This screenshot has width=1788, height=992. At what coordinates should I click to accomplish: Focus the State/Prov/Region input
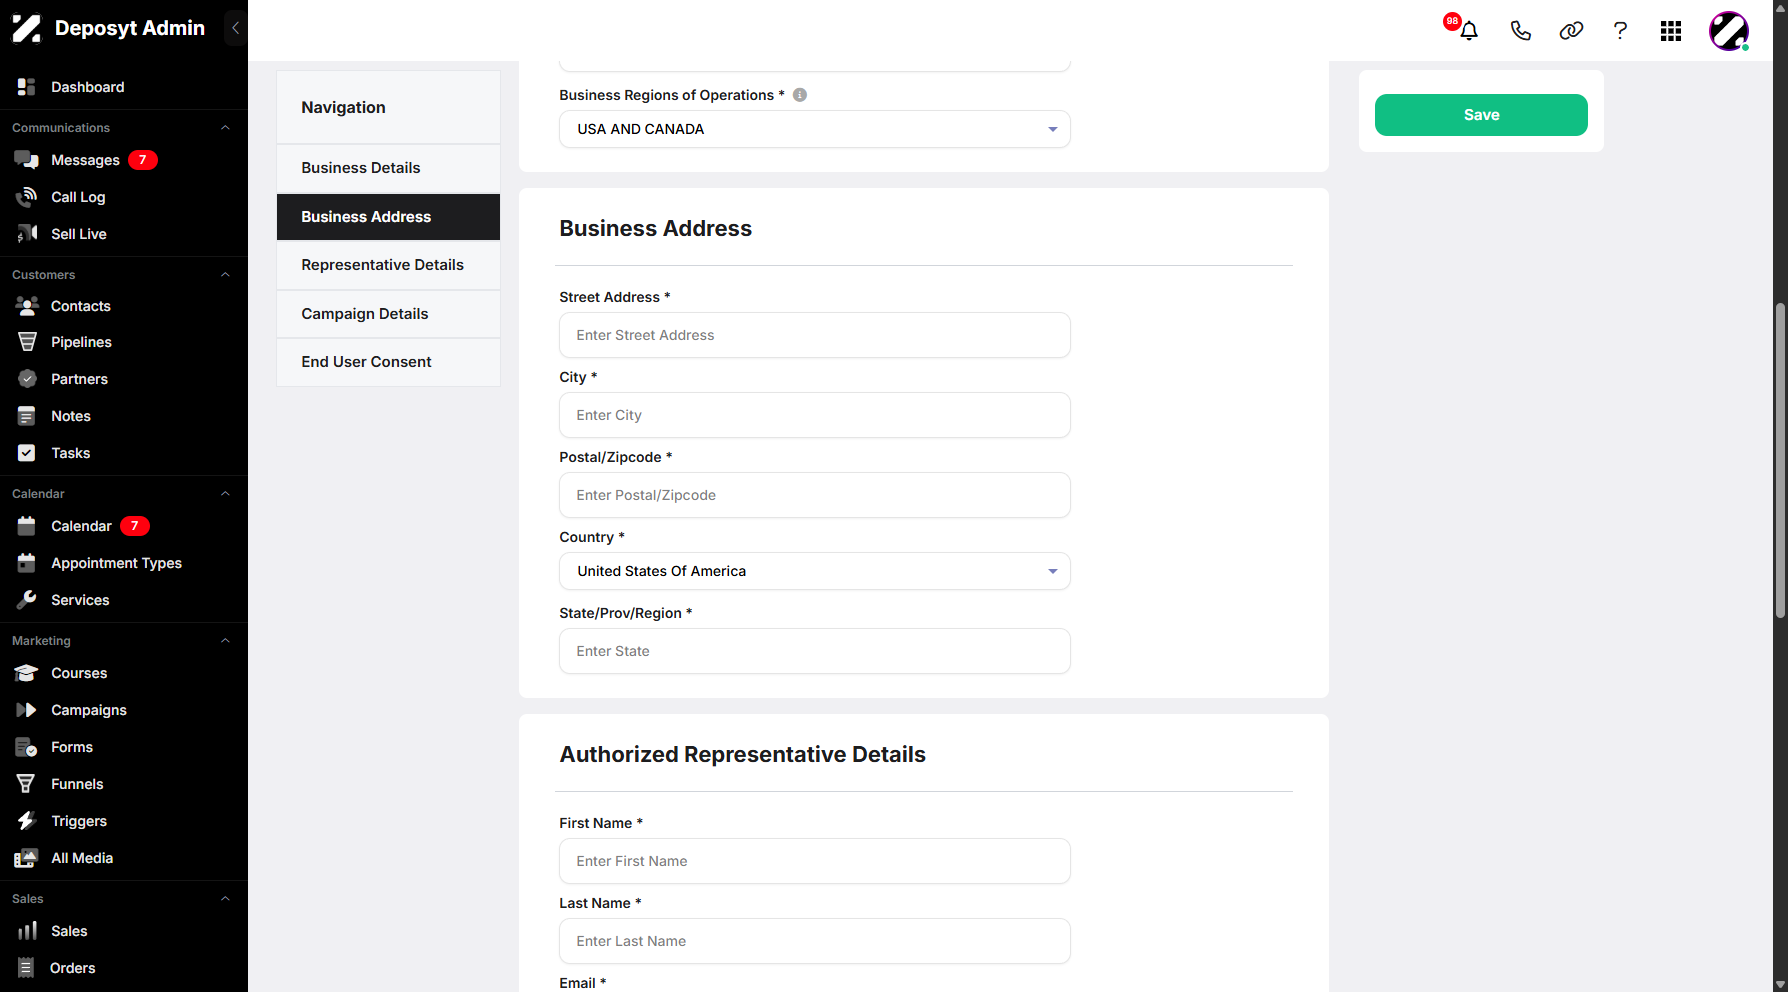[815, 651]
